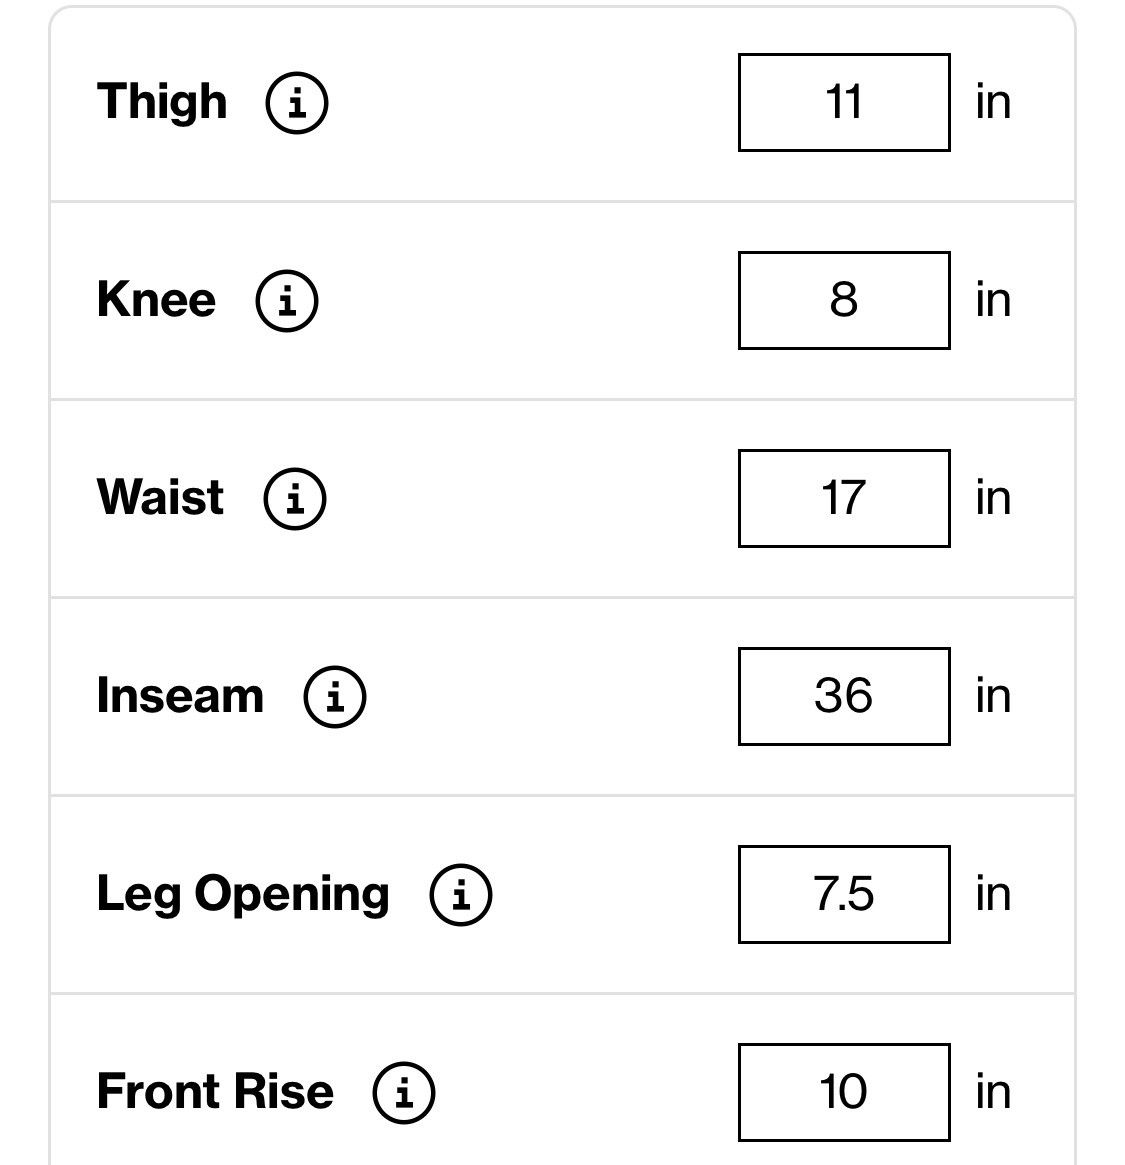1125x1165 pixels.
Task: Tap the Leg Opening info icon
Action: 461,895
